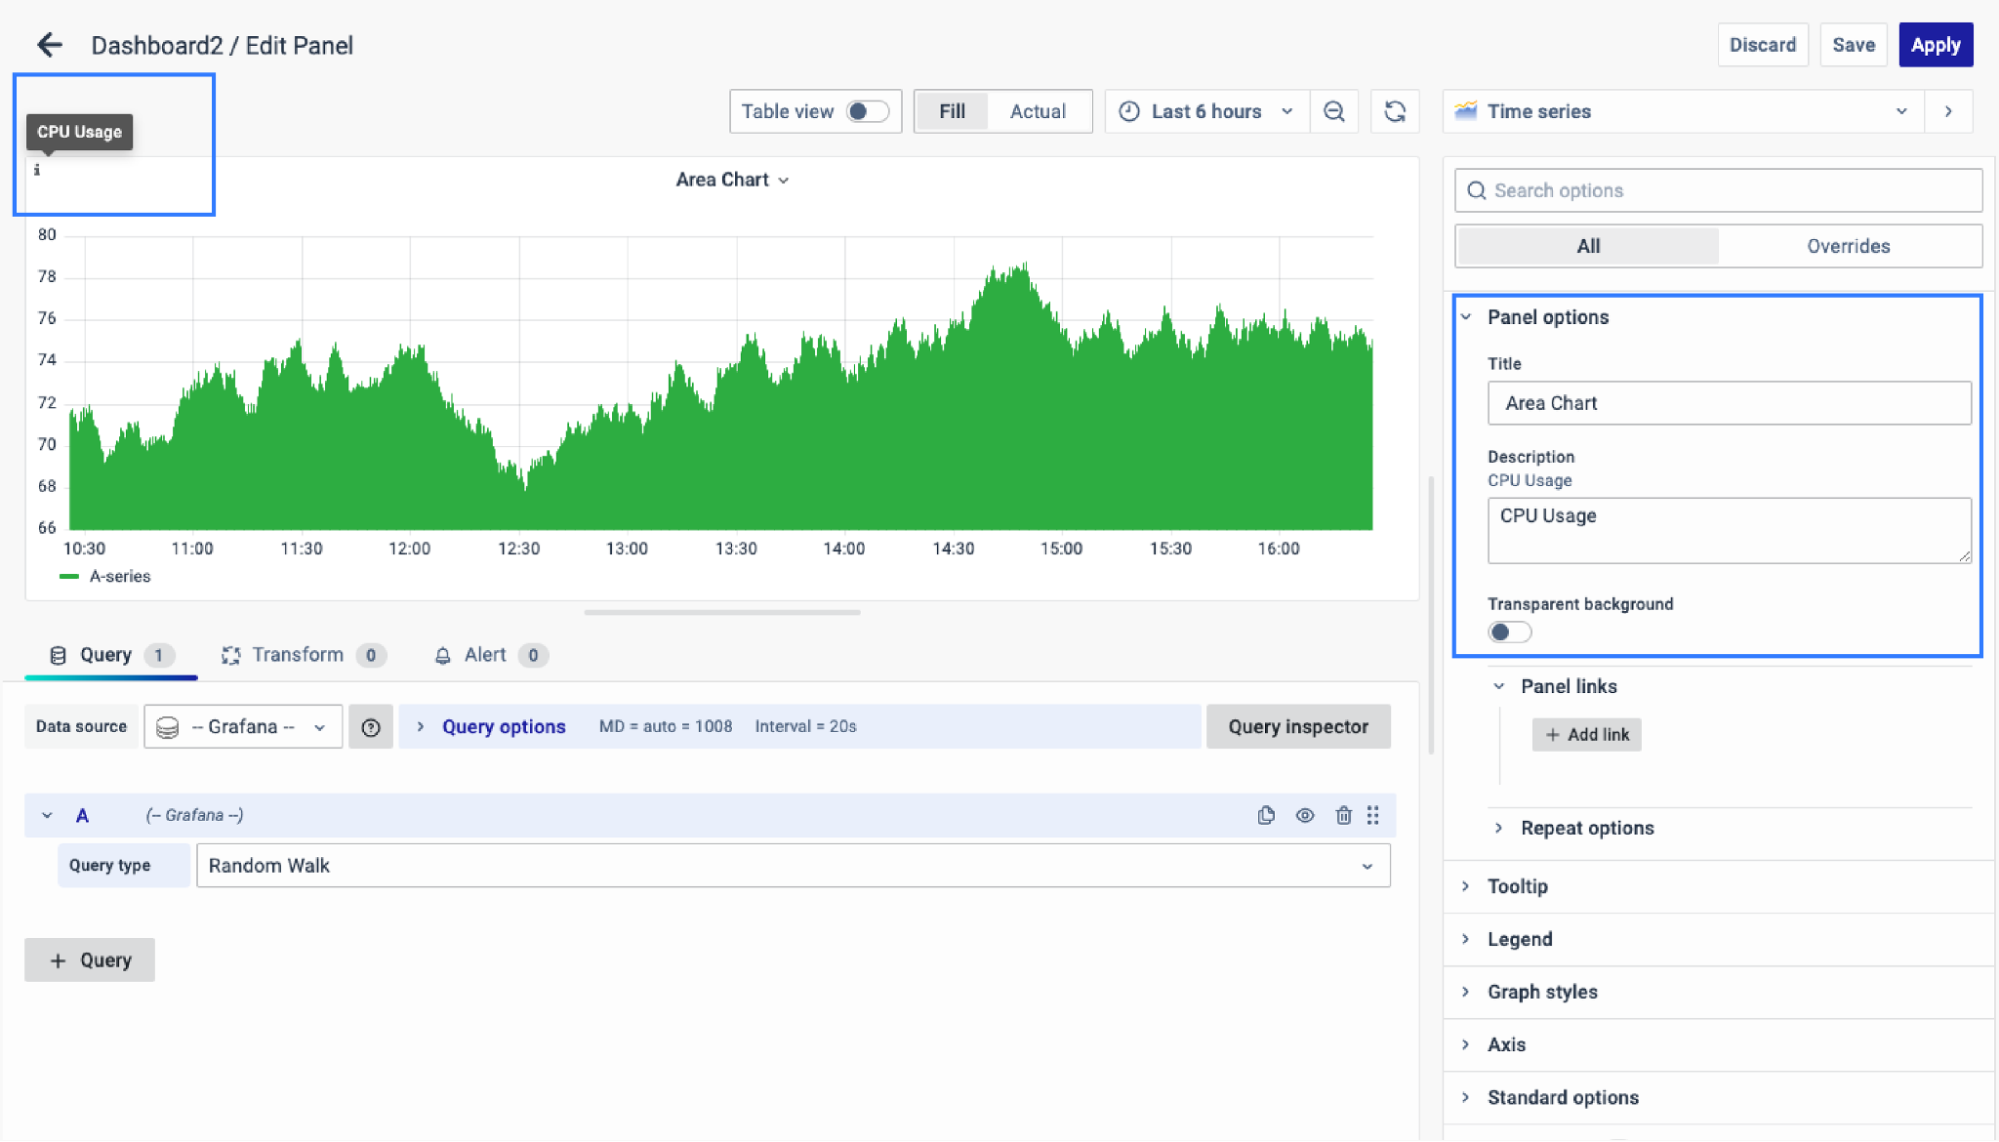Click the refresh dashboard icon
Viewport: 1999px width, 1142px height.
1395,111
